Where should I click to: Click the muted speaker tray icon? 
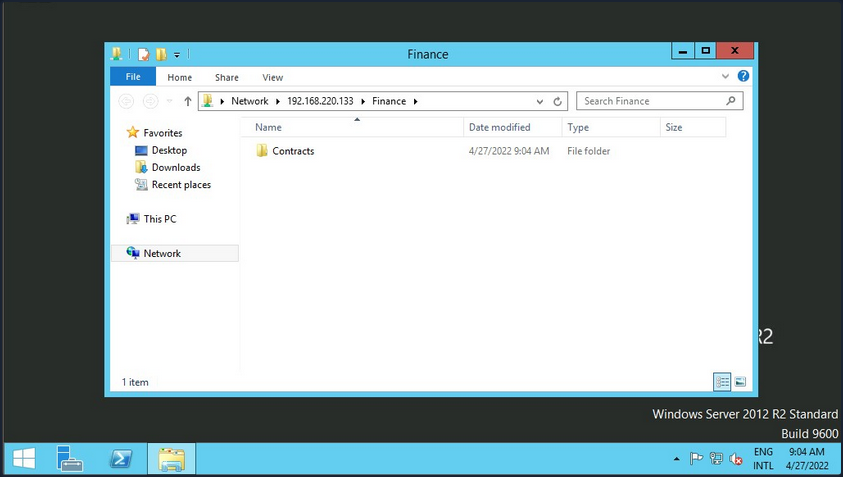736,459
